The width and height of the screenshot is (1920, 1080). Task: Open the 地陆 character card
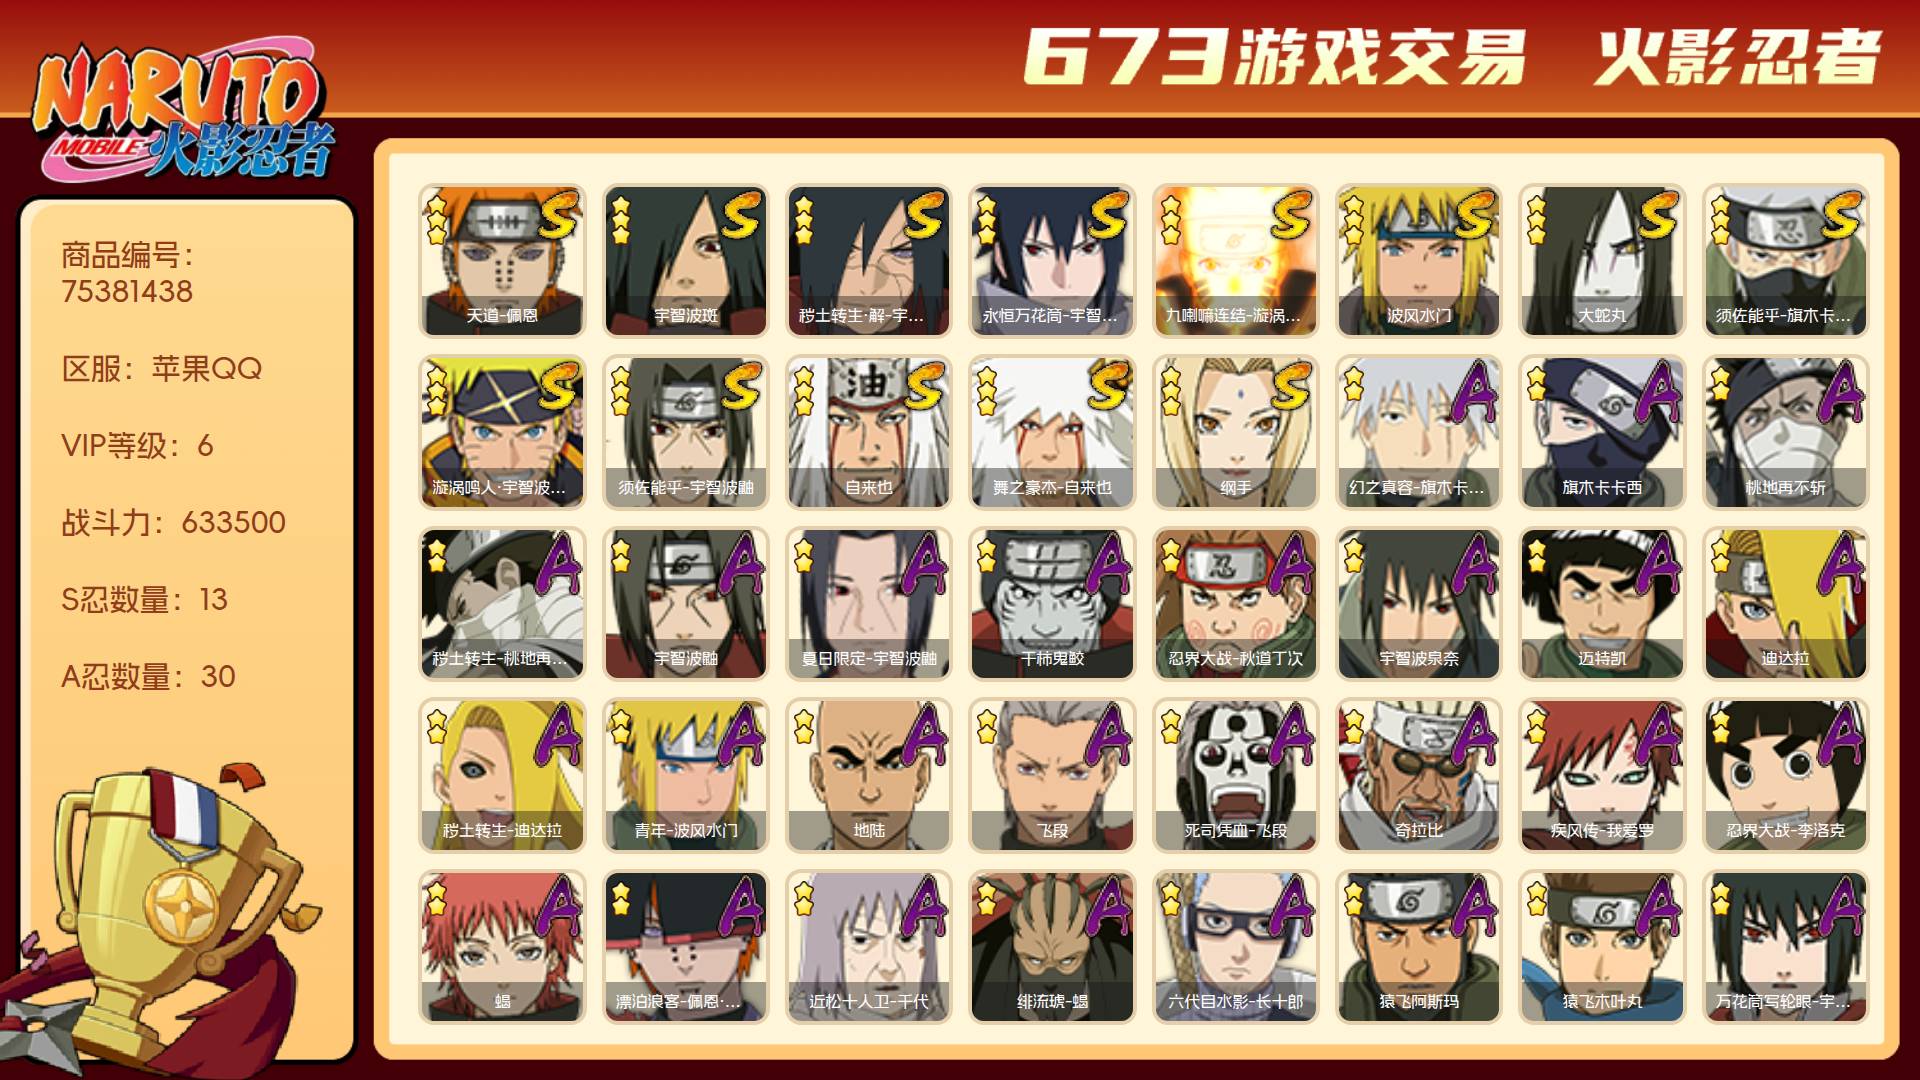[869, 775]
